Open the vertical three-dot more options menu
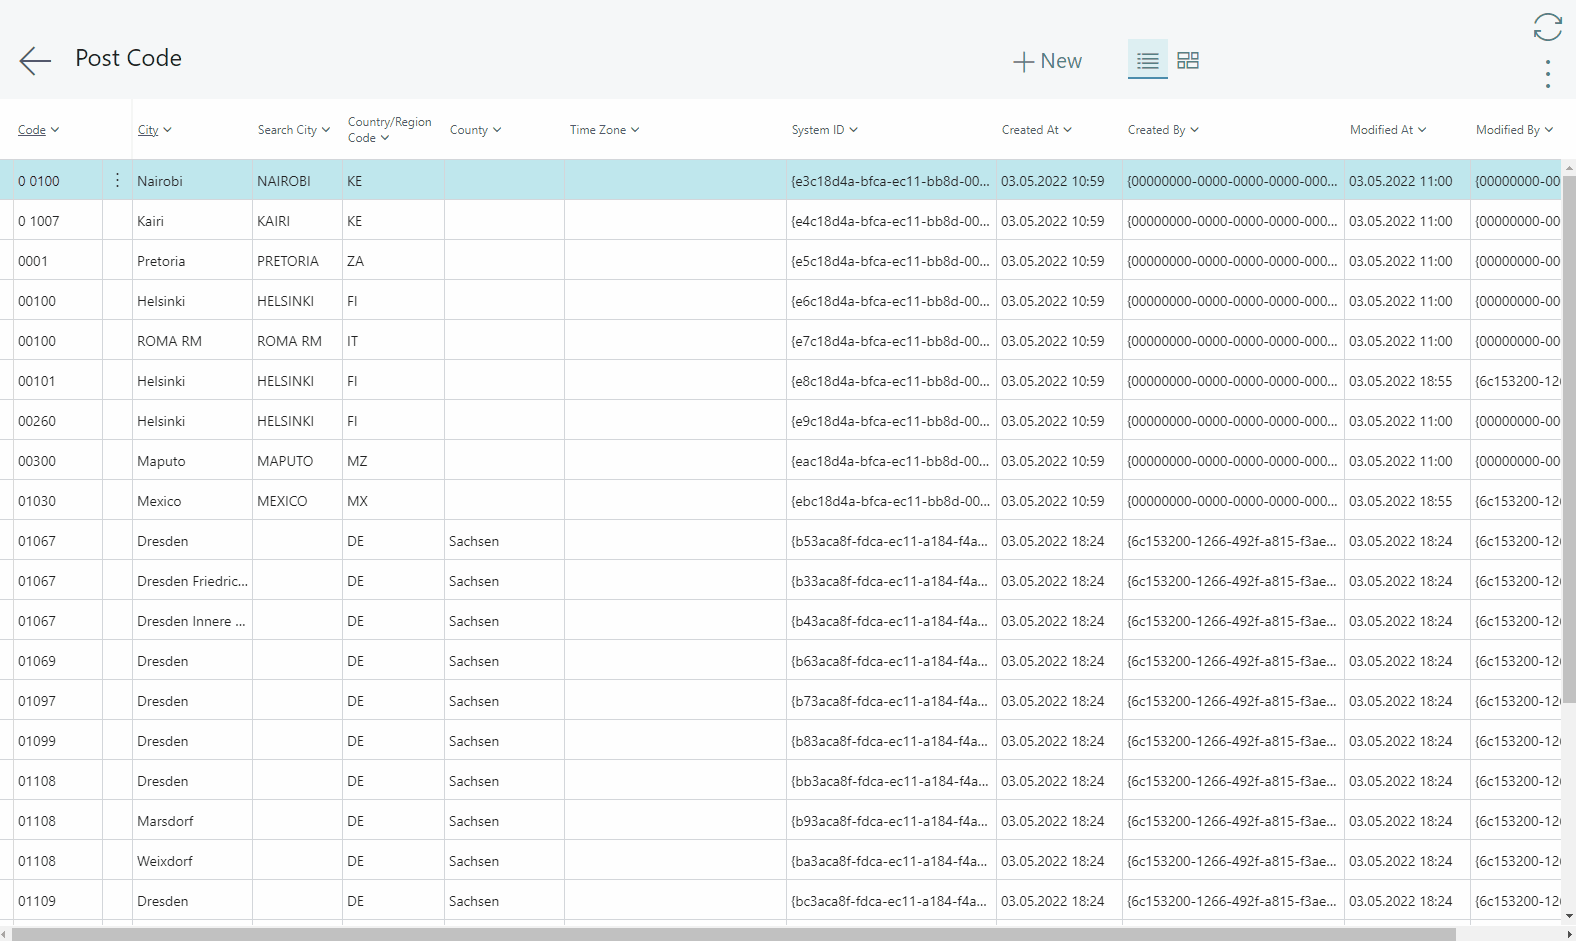 [x=1547, y=74]
